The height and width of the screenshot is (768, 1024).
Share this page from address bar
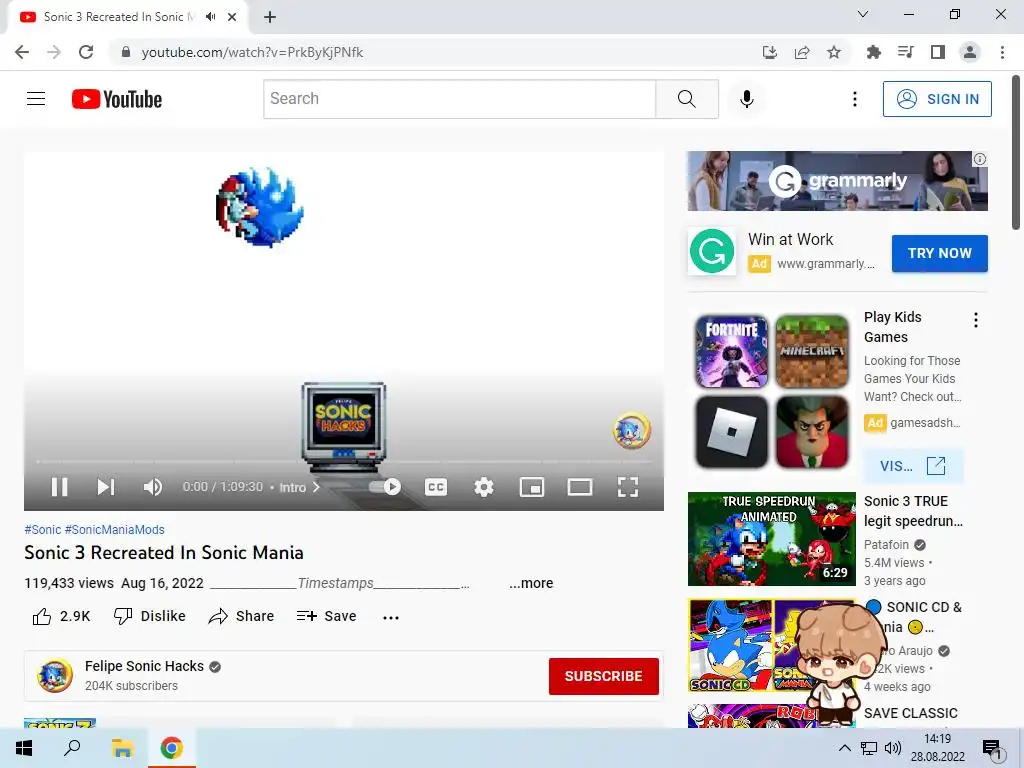[x=801, y=52]
